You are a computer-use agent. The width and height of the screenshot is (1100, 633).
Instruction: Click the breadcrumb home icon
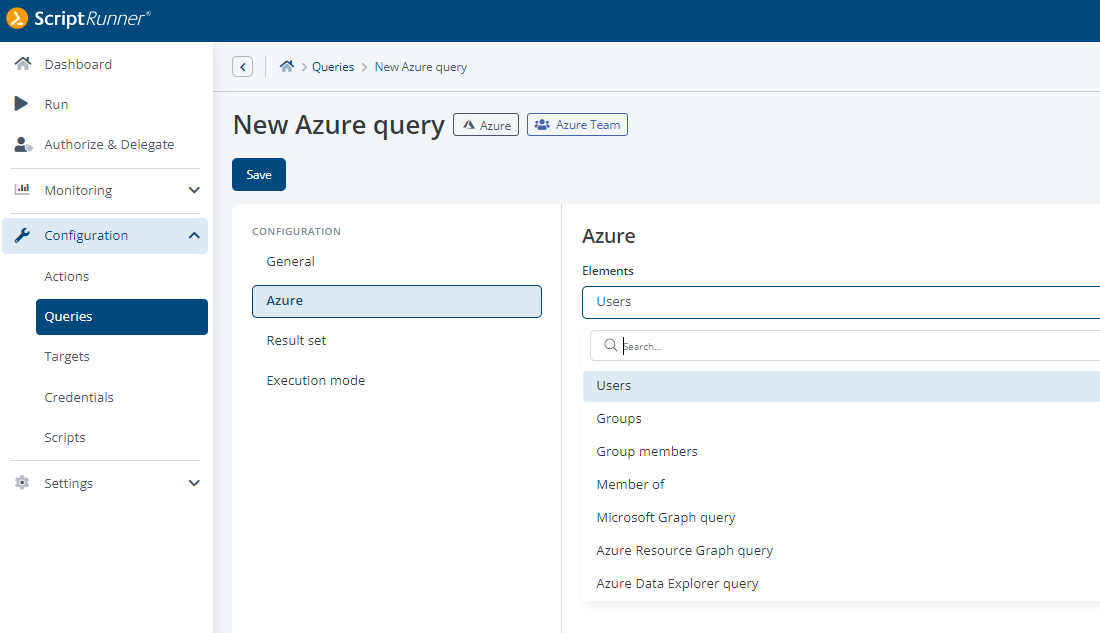tap(286, 67)
